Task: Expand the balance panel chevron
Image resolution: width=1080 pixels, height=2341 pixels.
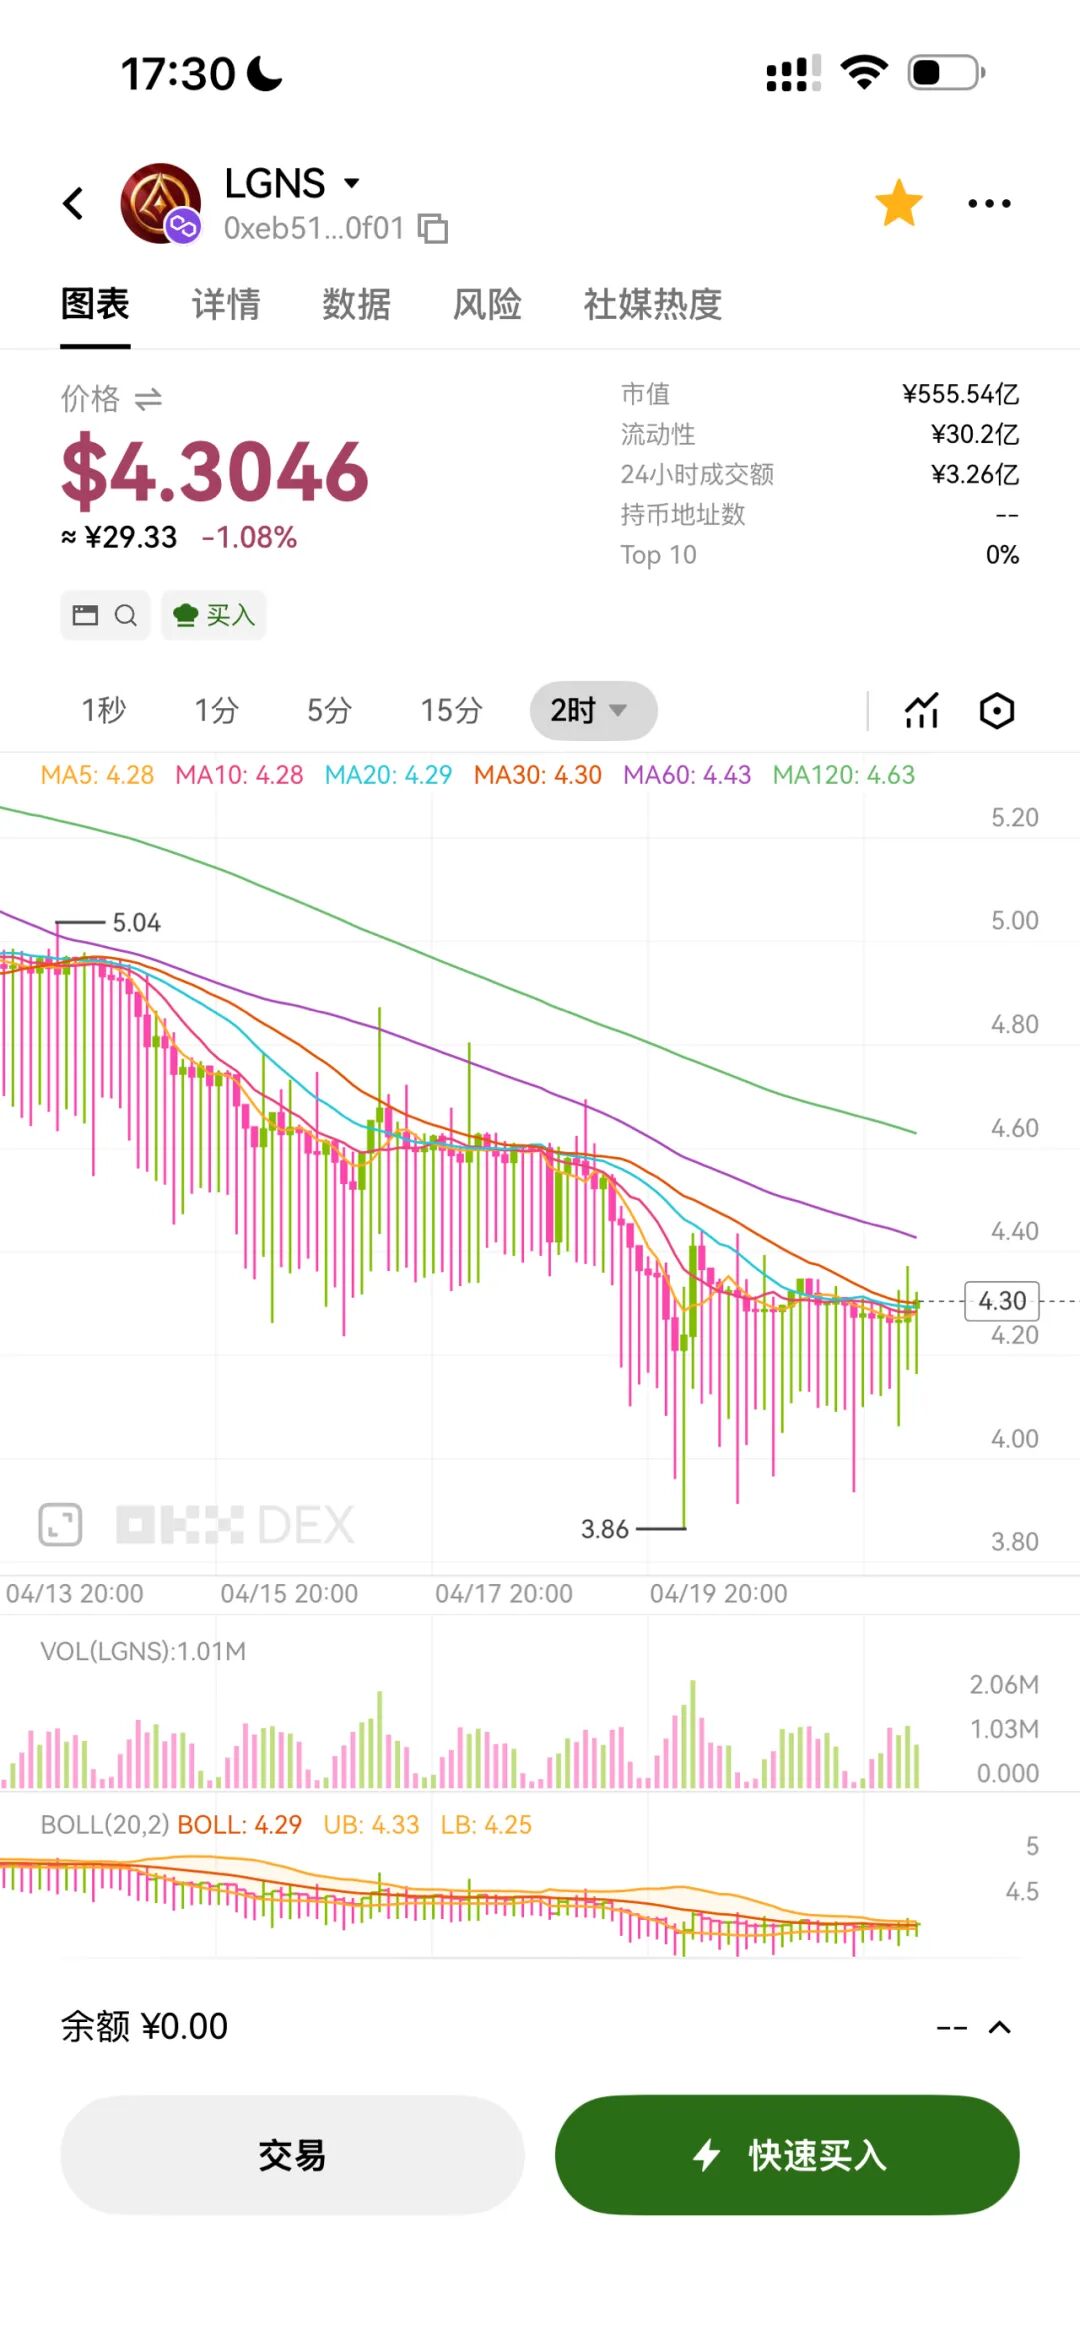Action: (999, 2027)
